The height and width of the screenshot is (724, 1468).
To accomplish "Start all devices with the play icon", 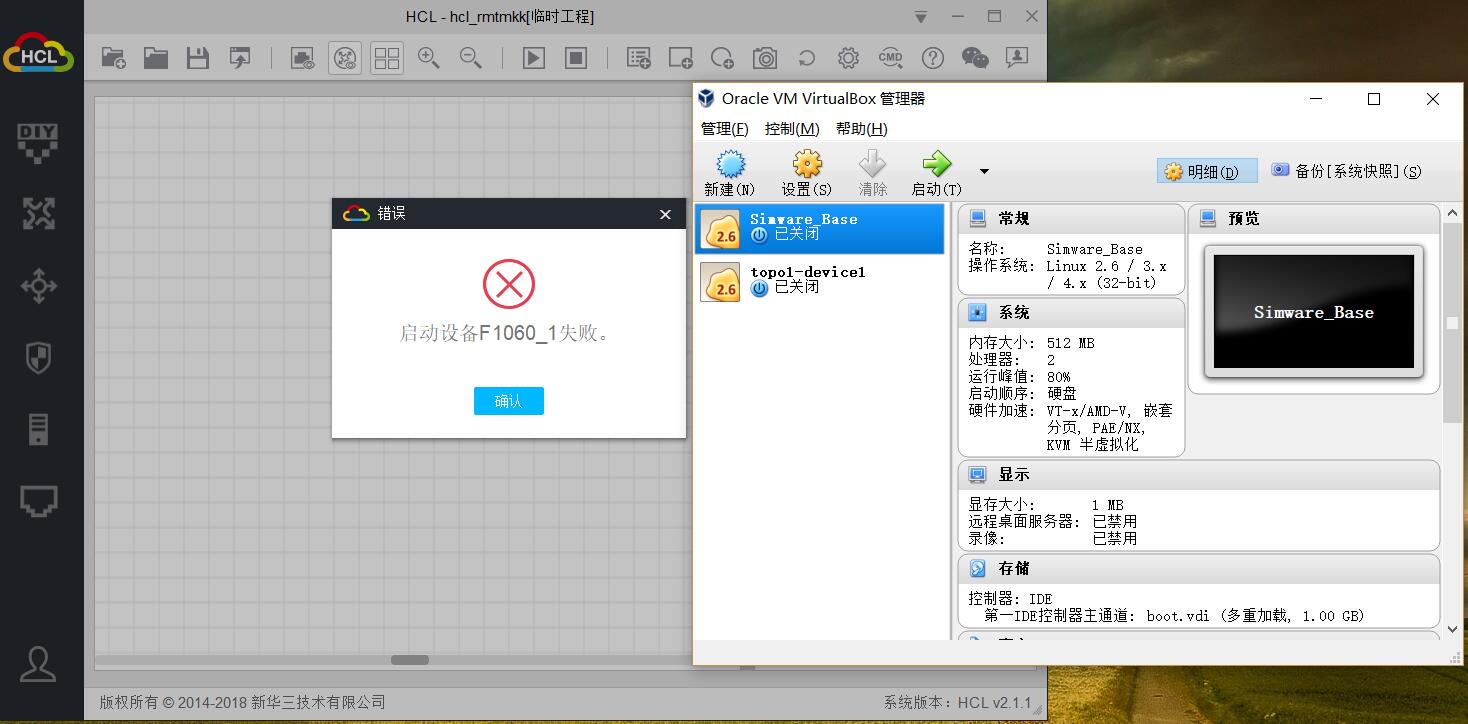I will point(534,58).
